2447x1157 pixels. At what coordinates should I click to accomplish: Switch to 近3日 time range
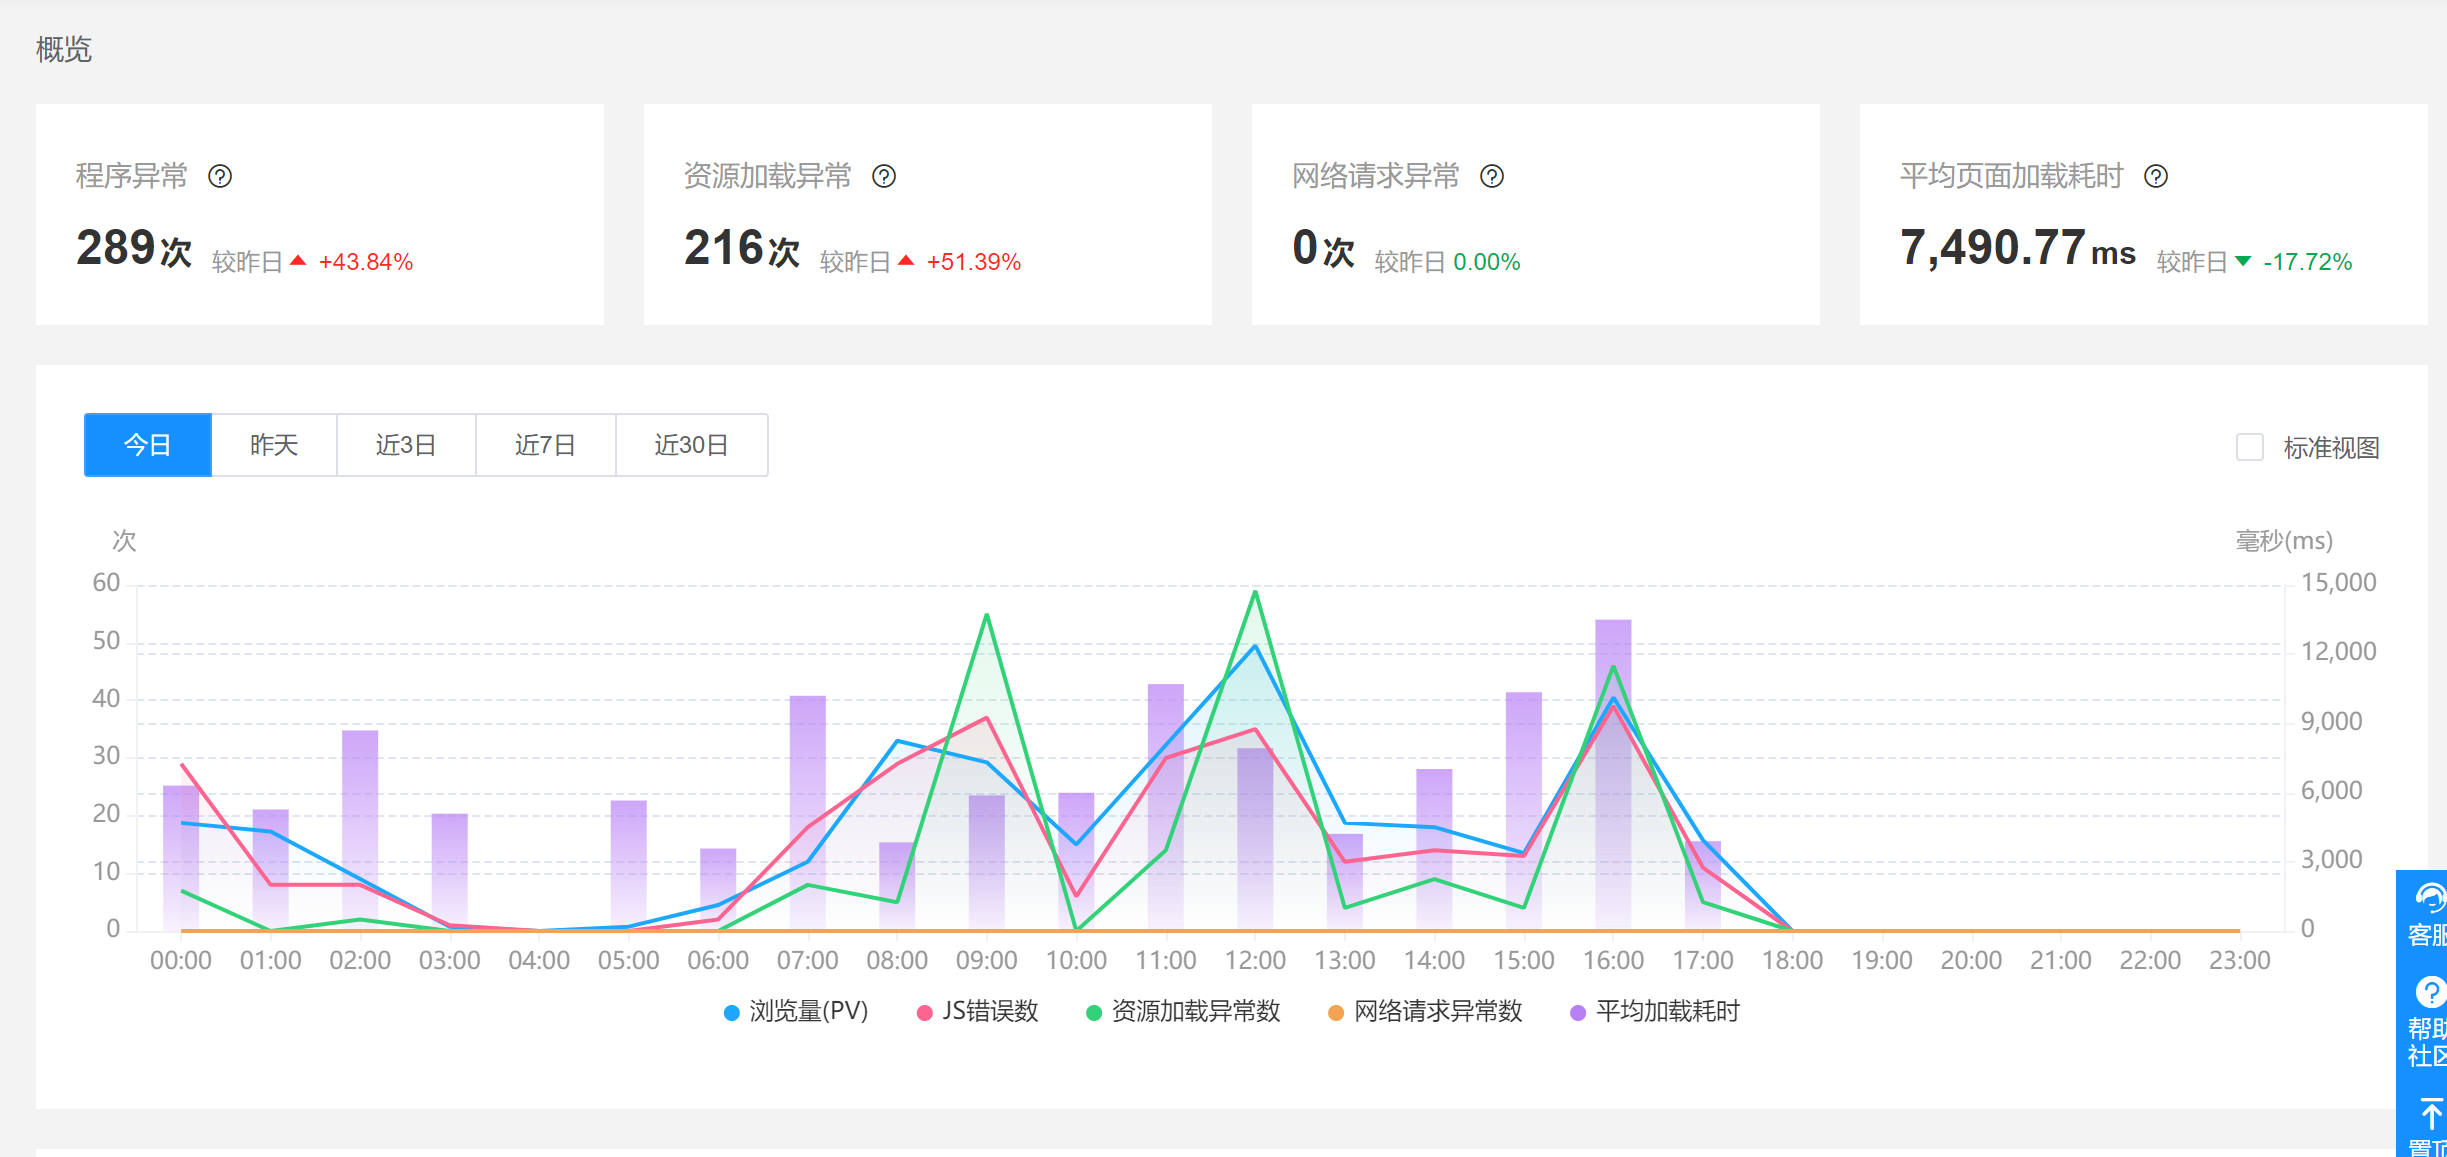[406, 445]
